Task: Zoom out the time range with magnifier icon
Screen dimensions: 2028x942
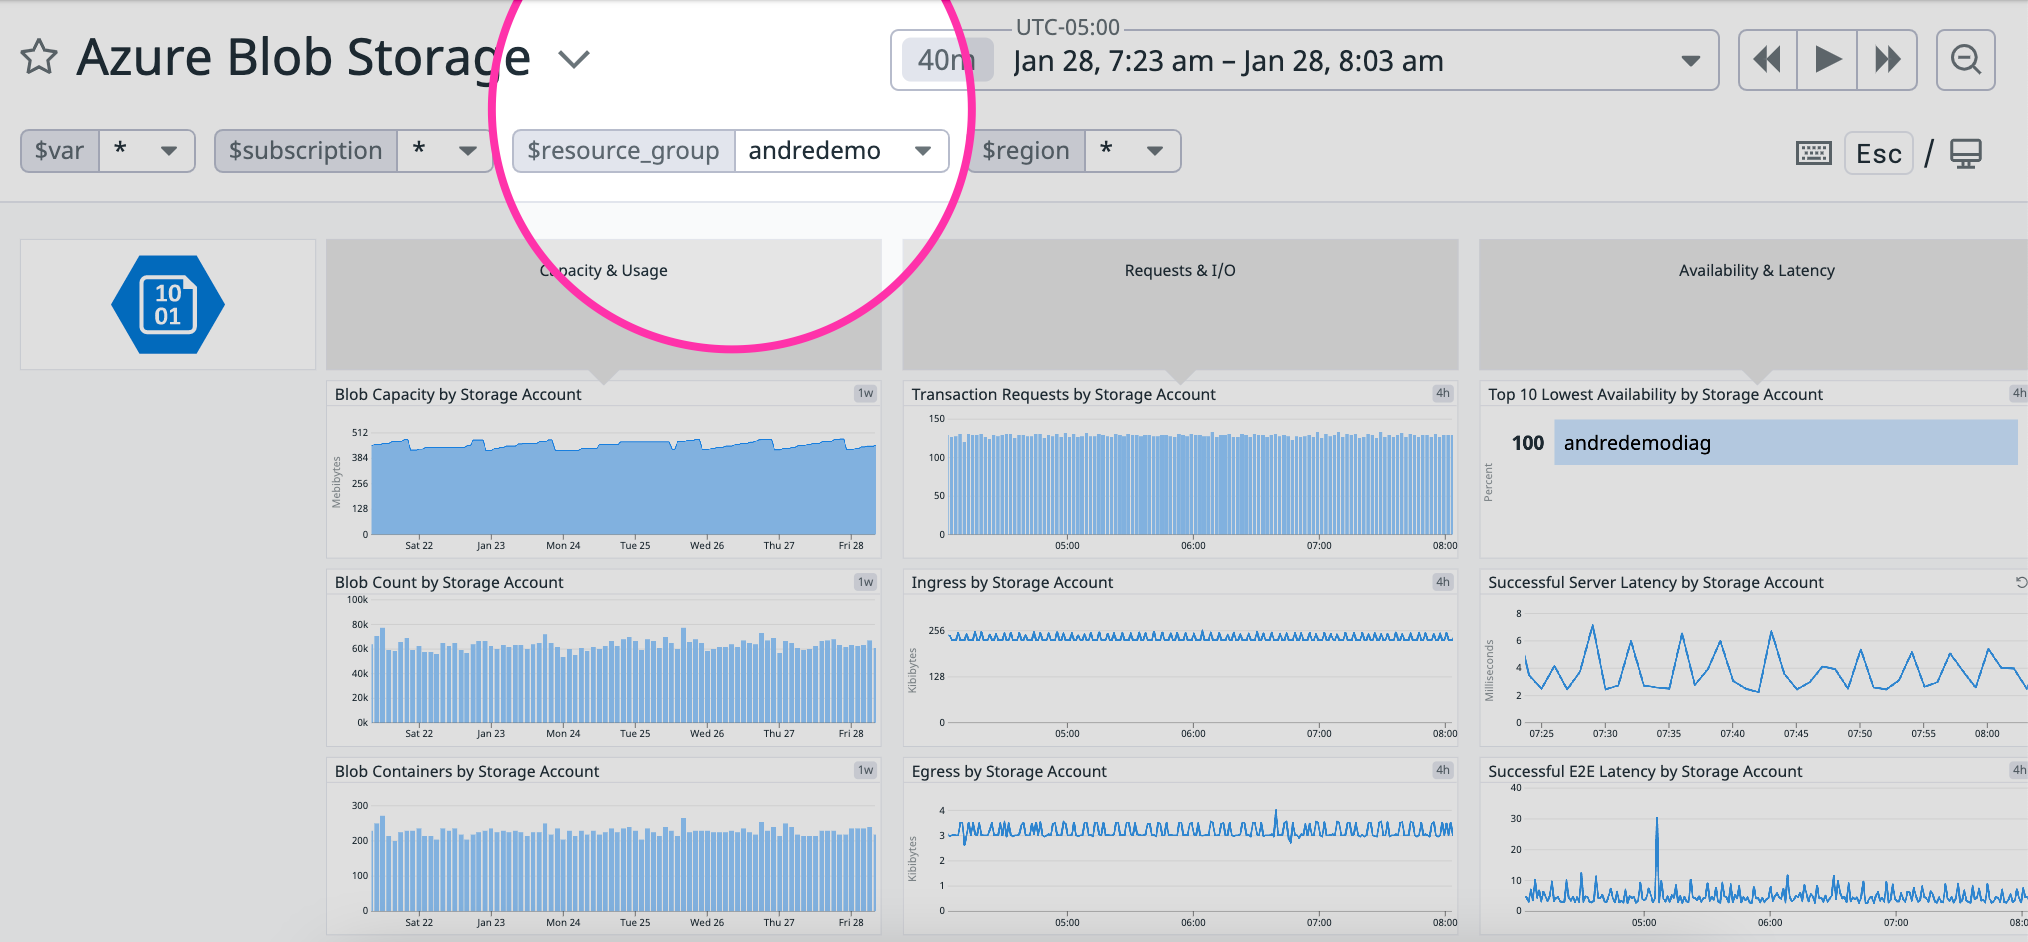Action: click(x=1965, y=60)
